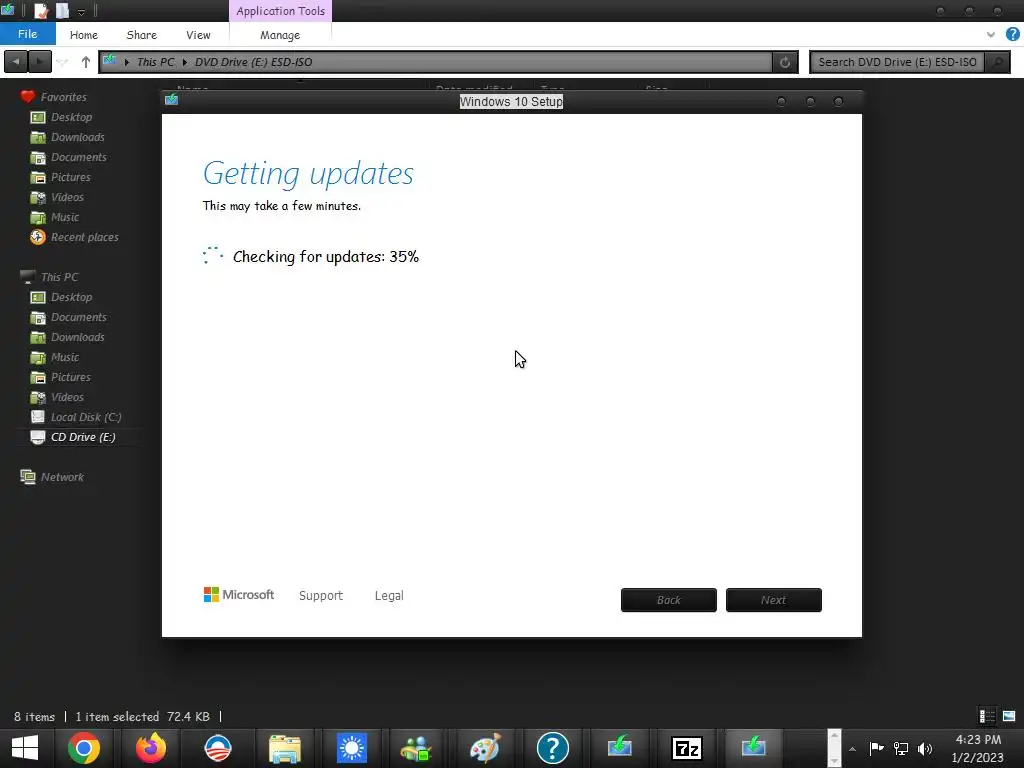This screenshot has width=1024, height=768.
Task: Expand the breadcrumb arrow after This PC
Action: (185, 62)
